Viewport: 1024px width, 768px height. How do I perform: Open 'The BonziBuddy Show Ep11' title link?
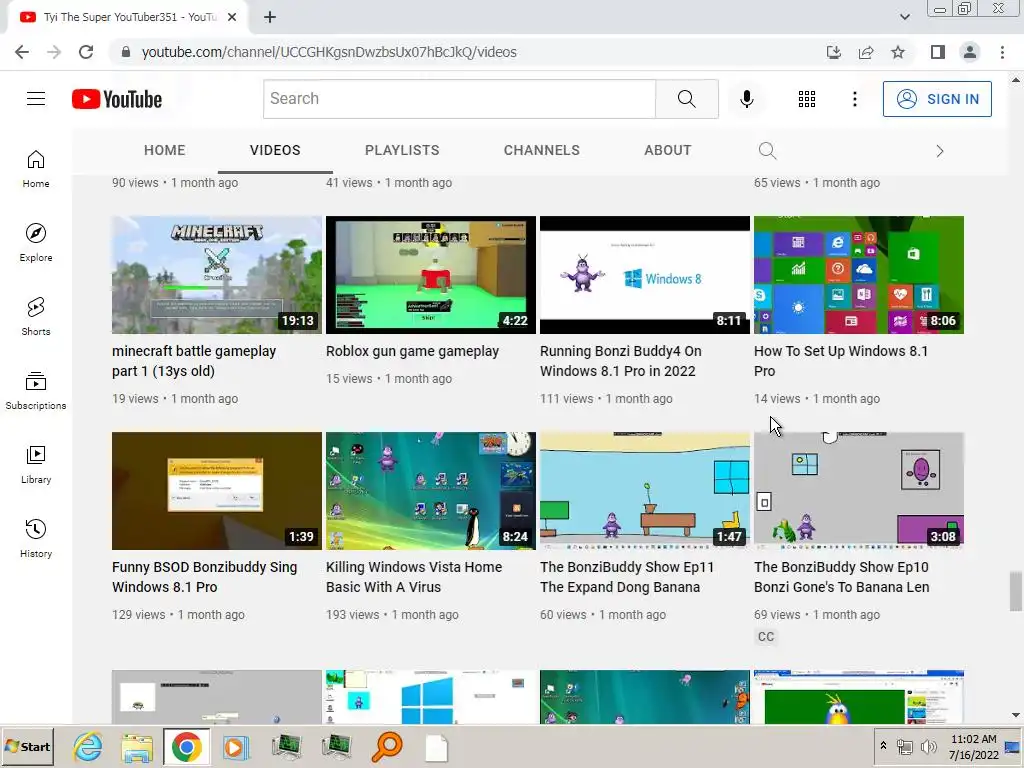[x=627, y=577]
